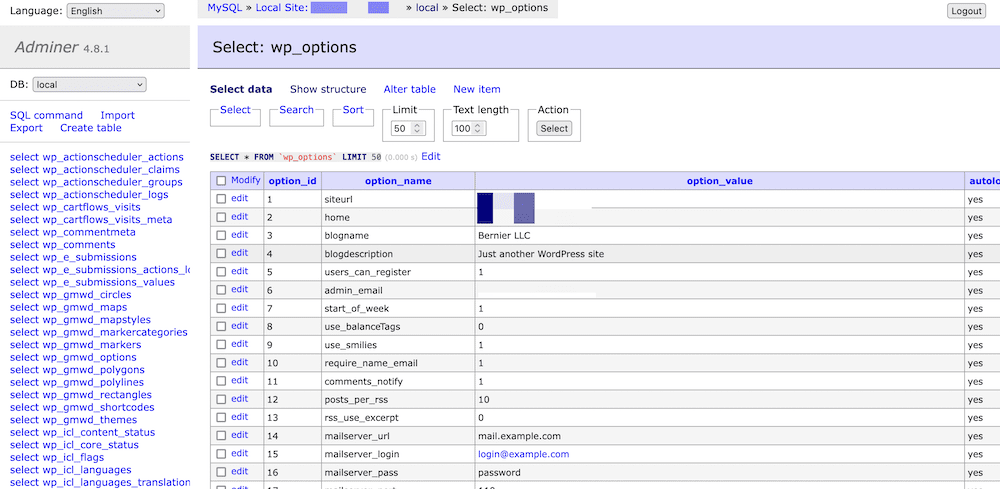Click the MySQL breadcrumb link

coord(222,8)
